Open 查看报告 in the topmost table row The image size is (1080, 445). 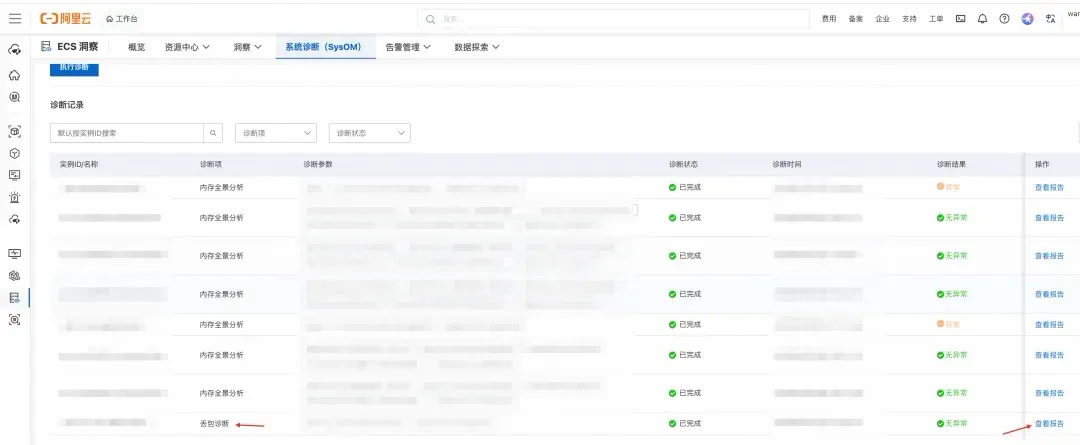tap(1049, 187)
